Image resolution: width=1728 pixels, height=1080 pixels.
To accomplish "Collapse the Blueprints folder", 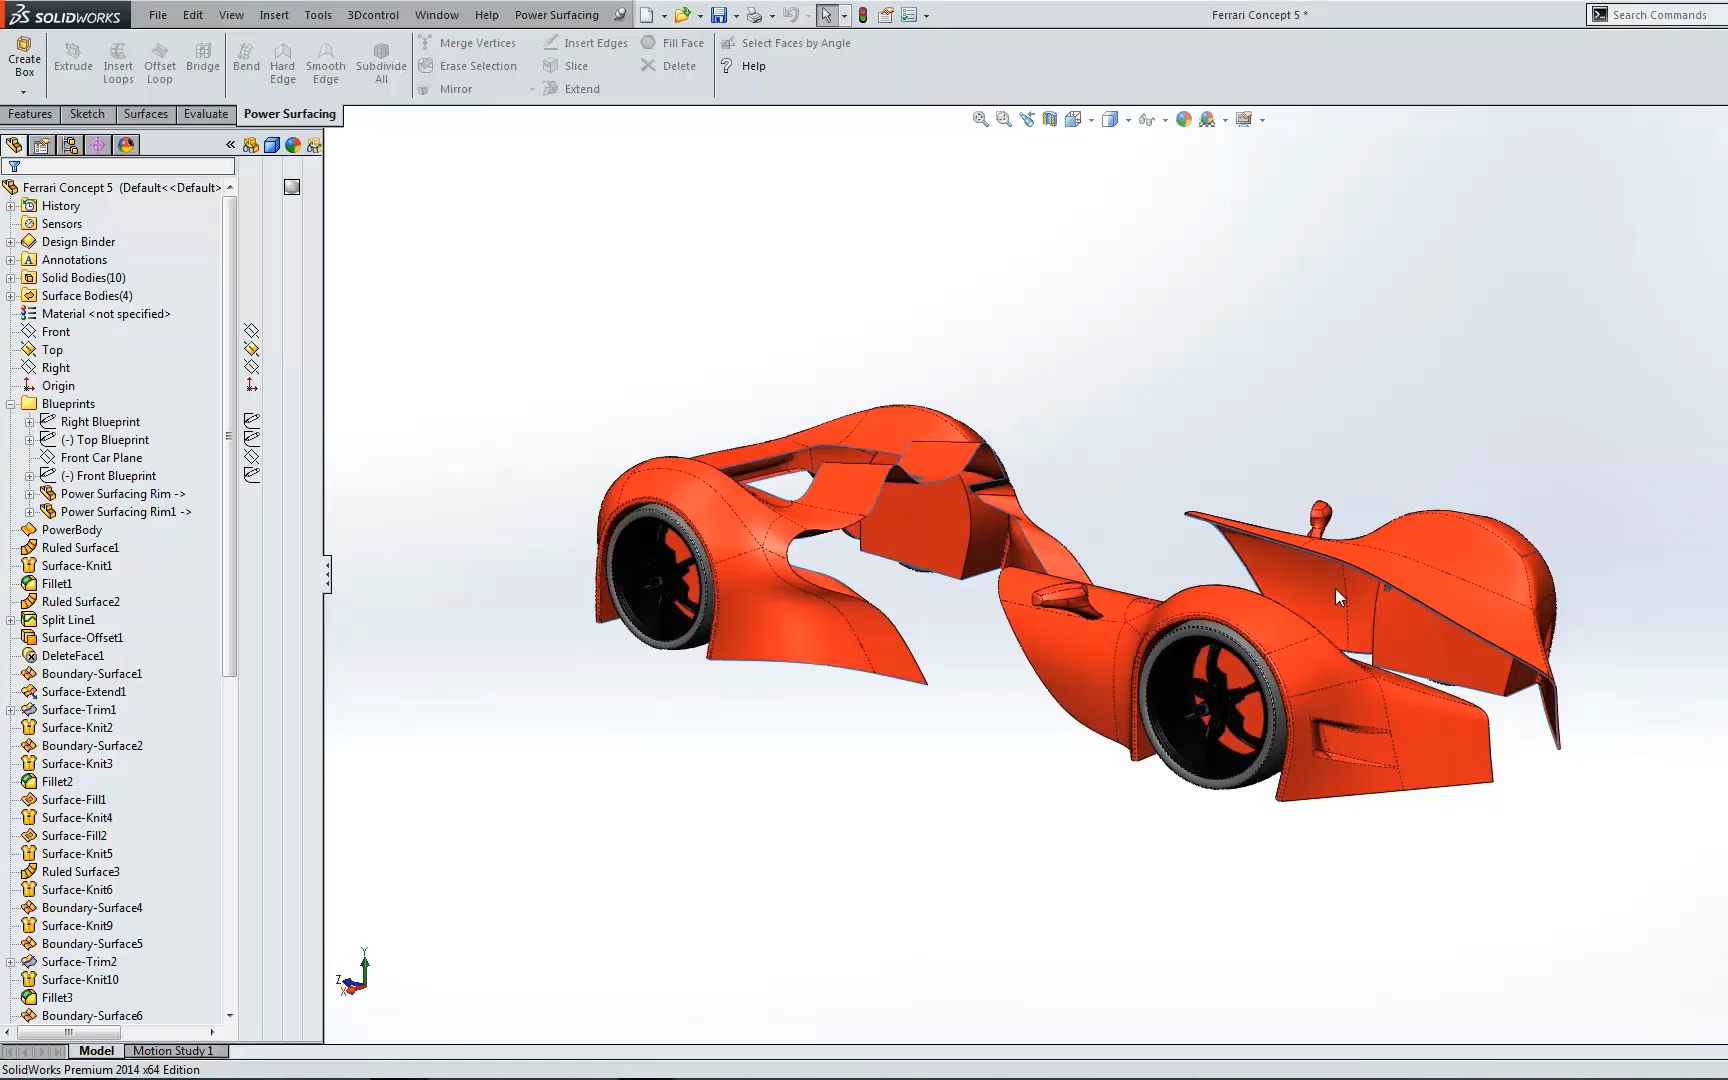I will (11, 403).
